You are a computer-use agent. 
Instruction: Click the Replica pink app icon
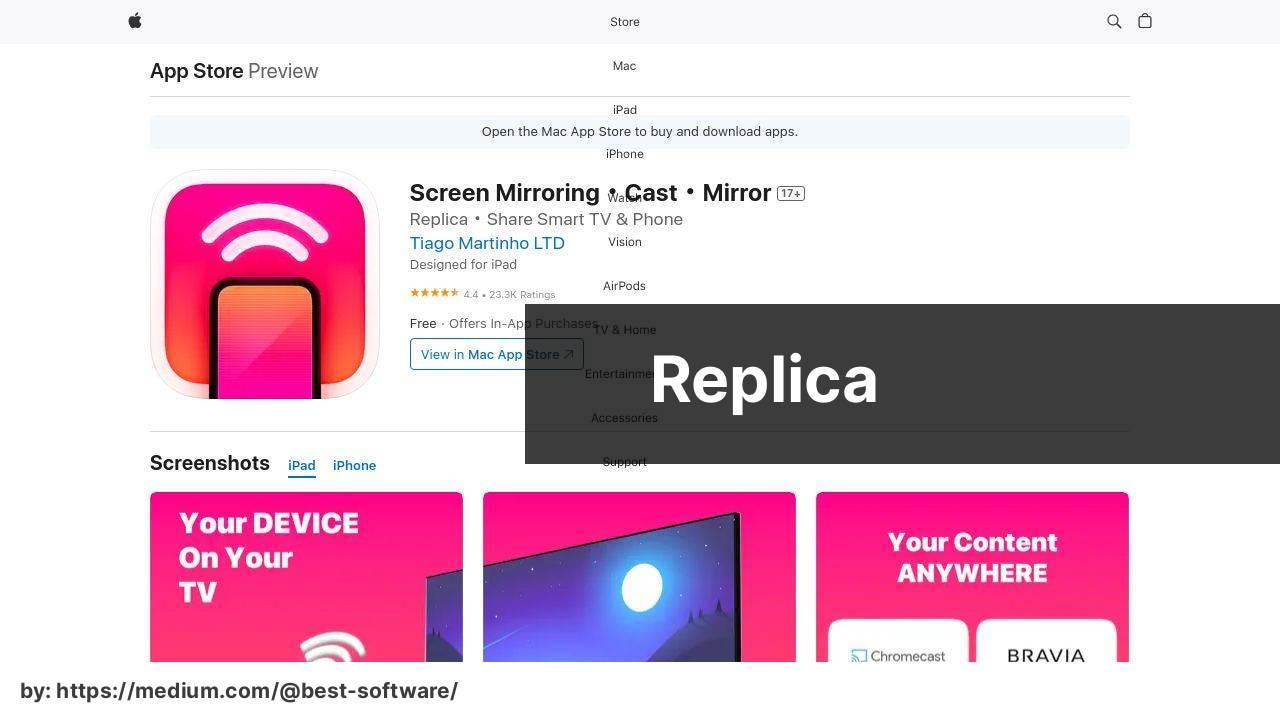point(265,284)
